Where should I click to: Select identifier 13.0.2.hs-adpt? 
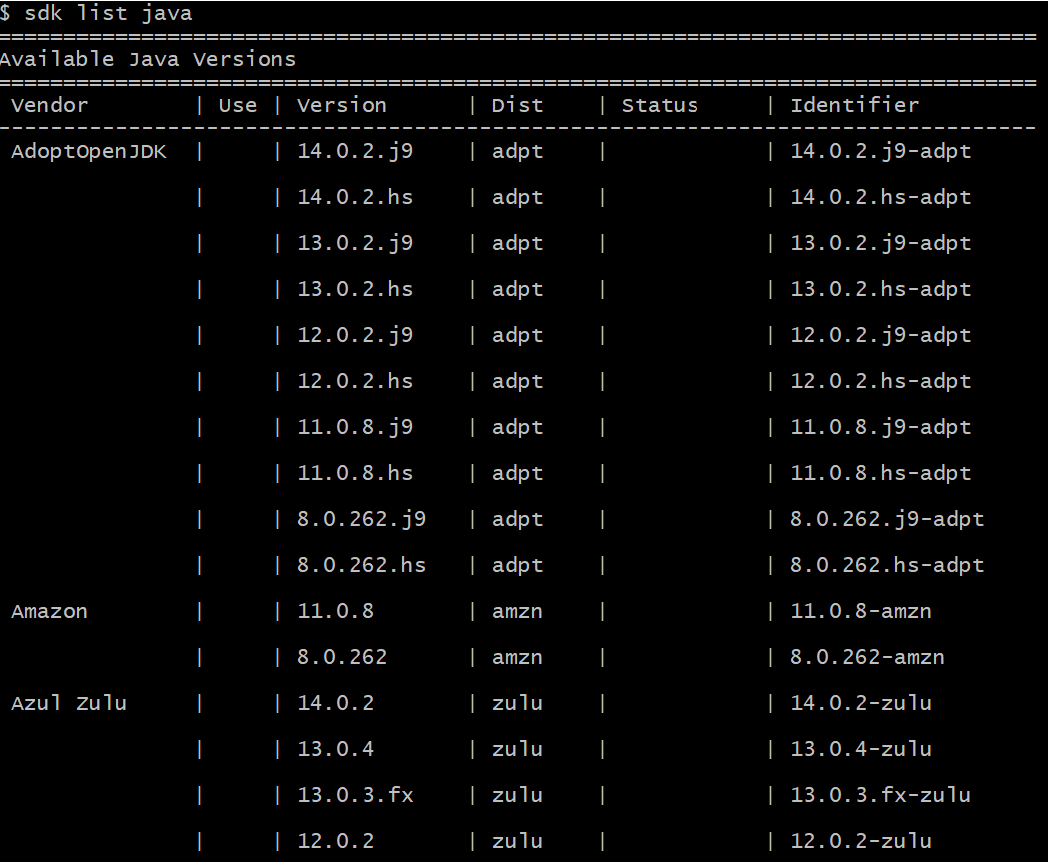click(881, 289)
